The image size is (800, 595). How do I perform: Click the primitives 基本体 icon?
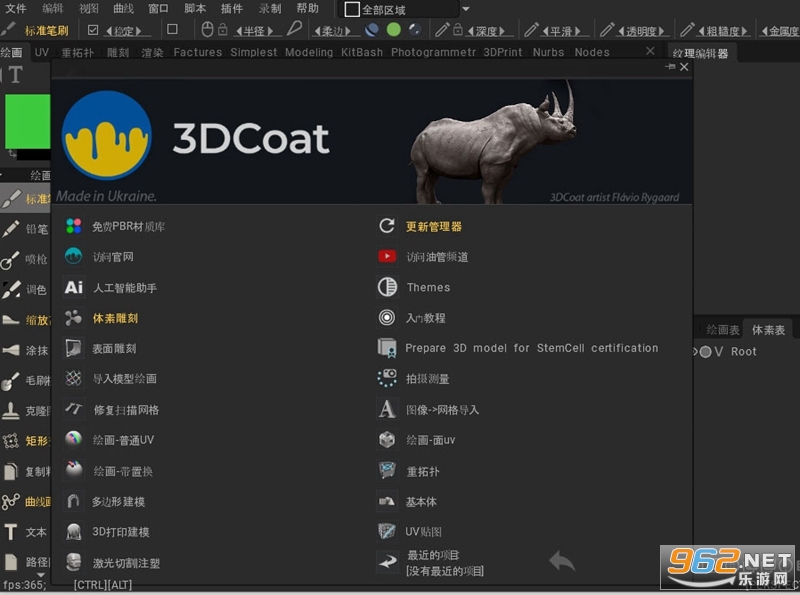(387, 501)
